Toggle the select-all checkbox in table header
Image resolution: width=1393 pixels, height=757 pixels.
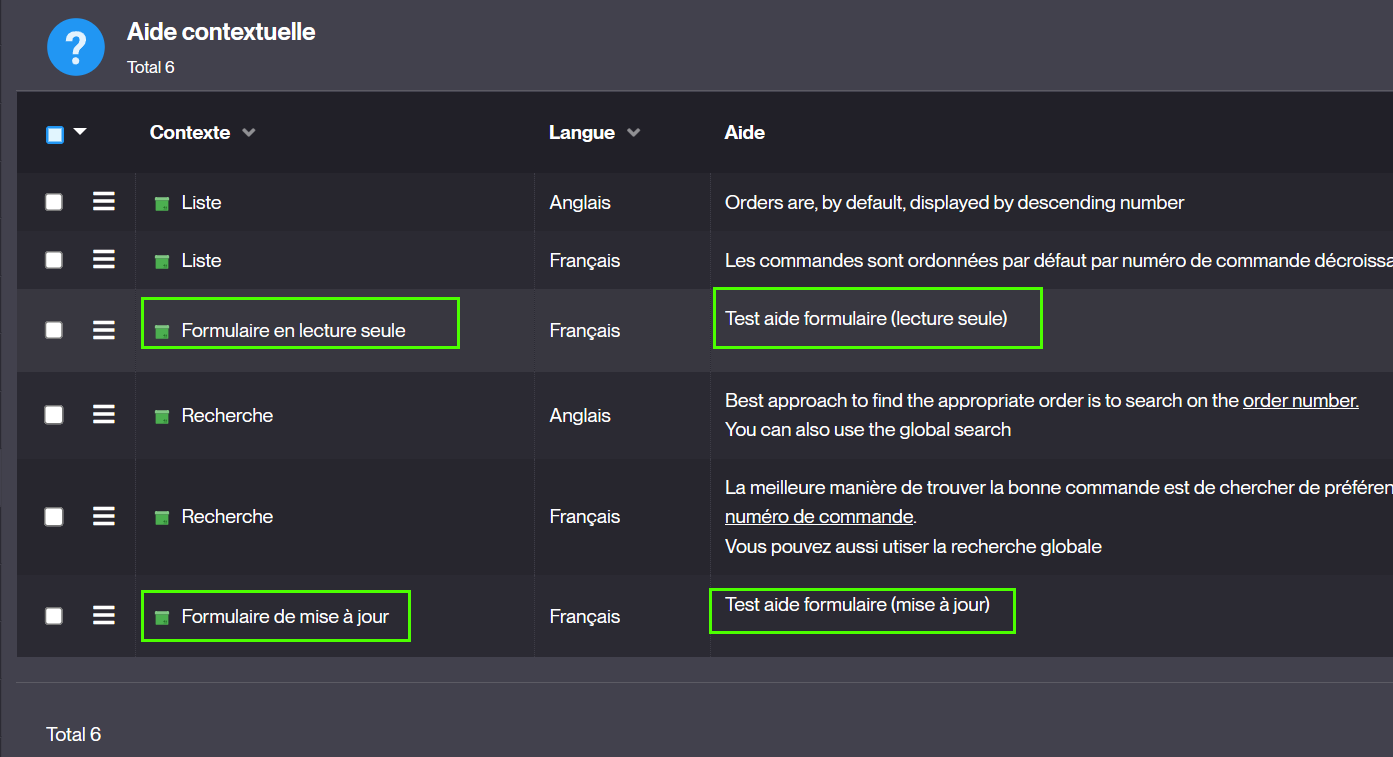pos(55,134)
